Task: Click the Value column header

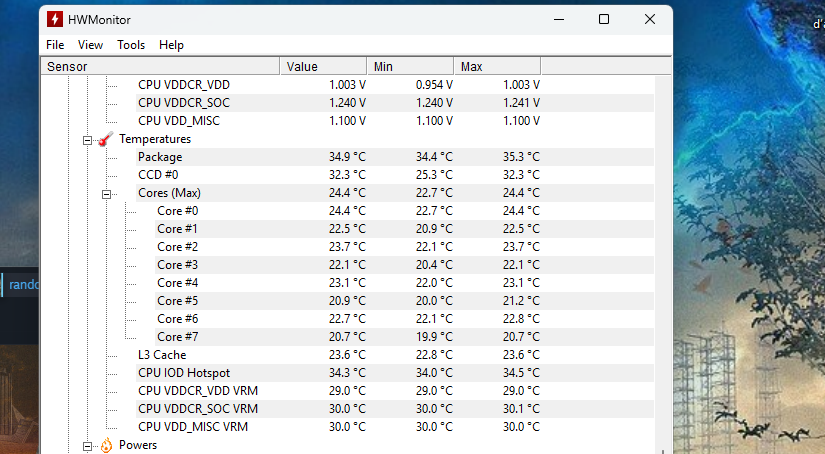Action: point(324,66)
